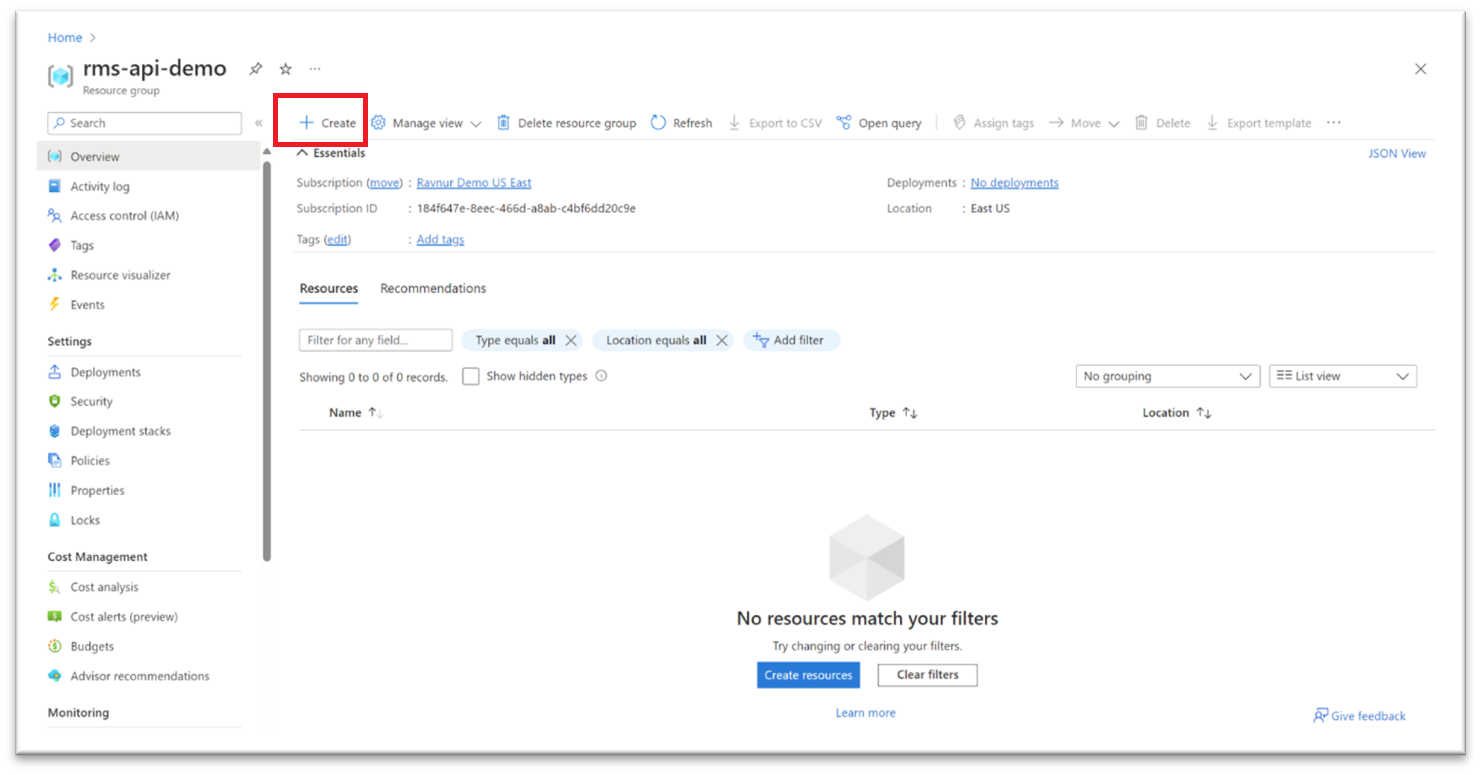This screenshot has height=775, width=1481.
Task: Sort by Location column
Action: coord(1177,413)
